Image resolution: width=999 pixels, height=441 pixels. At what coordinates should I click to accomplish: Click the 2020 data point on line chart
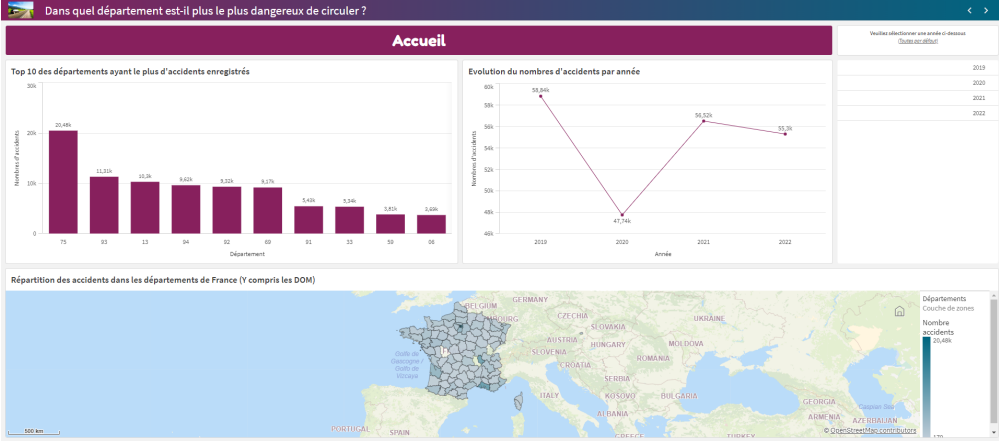pyautogui.click(x=623, y=215)
